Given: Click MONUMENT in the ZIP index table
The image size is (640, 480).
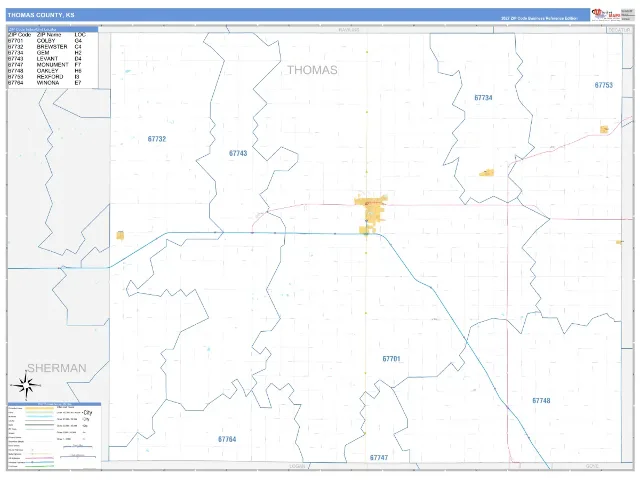Looking at the screenshot, I should (52, 65).
